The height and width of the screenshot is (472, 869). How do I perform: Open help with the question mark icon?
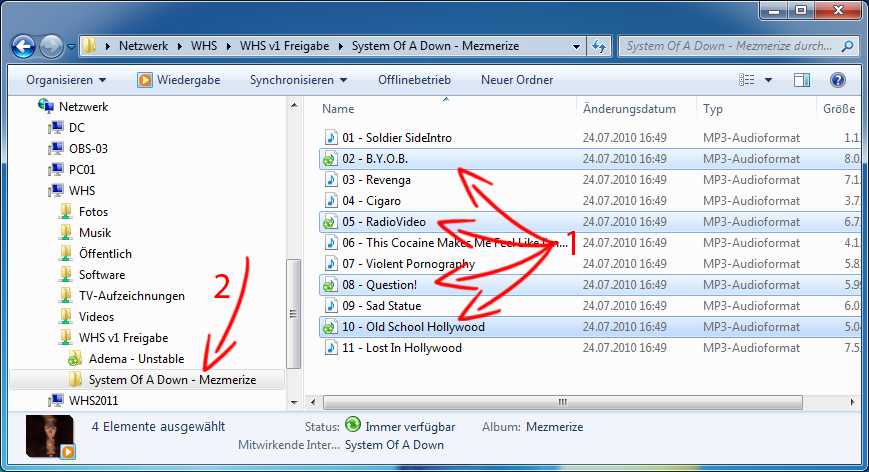[x=837, y=80]
